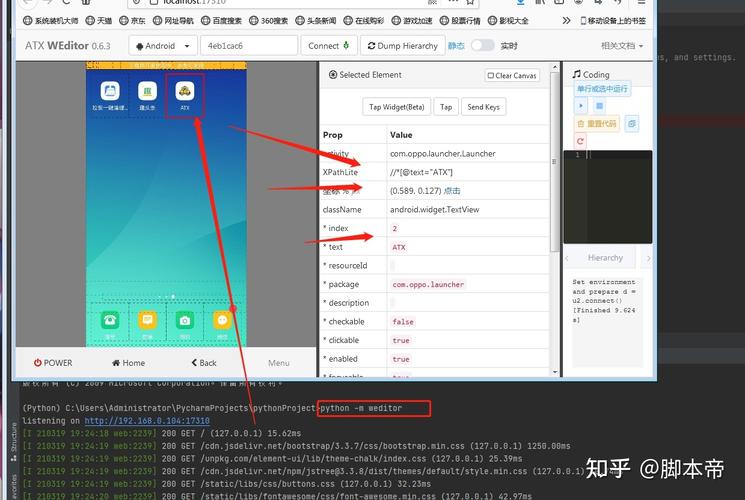Screen dimensions: 745x500
Task: Open the http://192.168.0.104:17310 link in terminal
Action: pyautogui.click(x=147, y=421)
